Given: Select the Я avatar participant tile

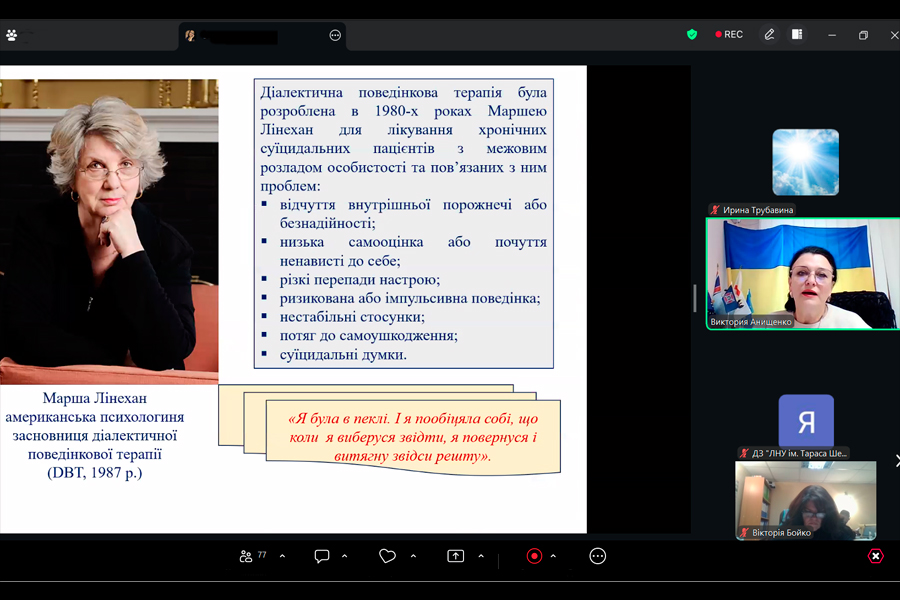Looking at the screenshot, I should pos(806,422).
